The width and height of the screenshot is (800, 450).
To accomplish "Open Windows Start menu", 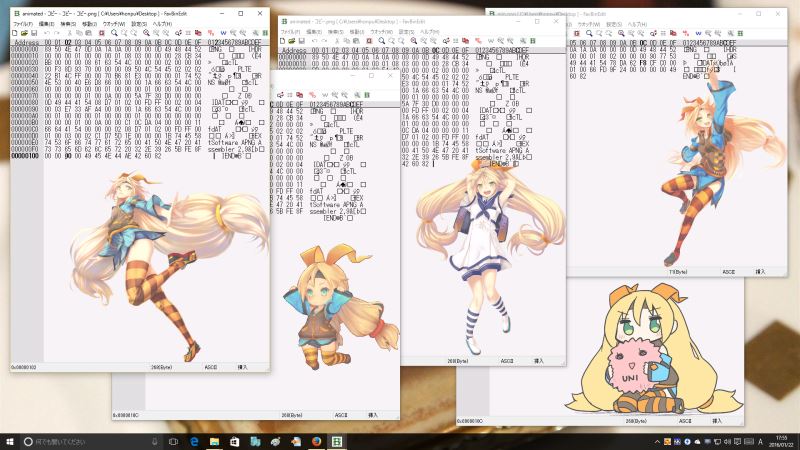I will click(10, 441).
